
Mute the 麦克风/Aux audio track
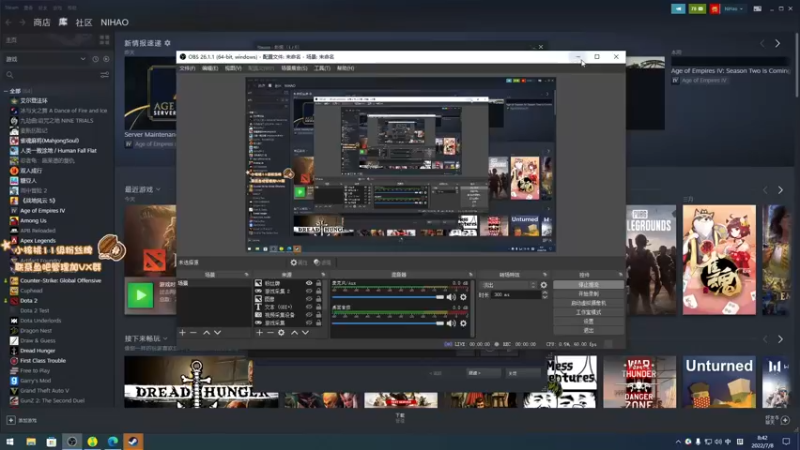coord(451,297)
